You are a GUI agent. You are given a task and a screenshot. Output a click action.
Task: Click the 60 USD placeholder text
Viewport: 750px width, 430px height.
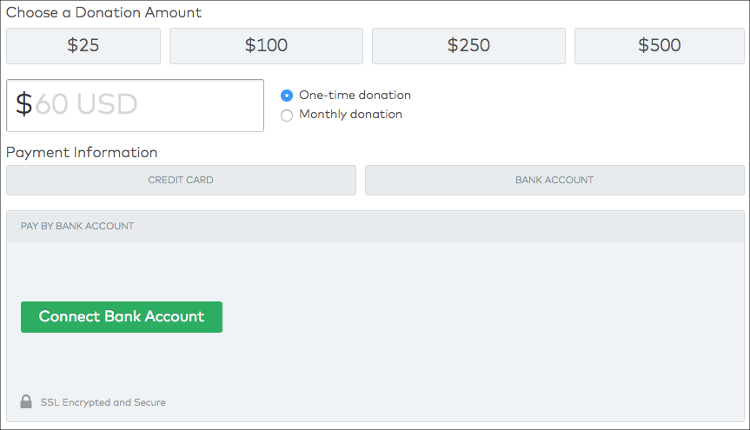(87, 104)
